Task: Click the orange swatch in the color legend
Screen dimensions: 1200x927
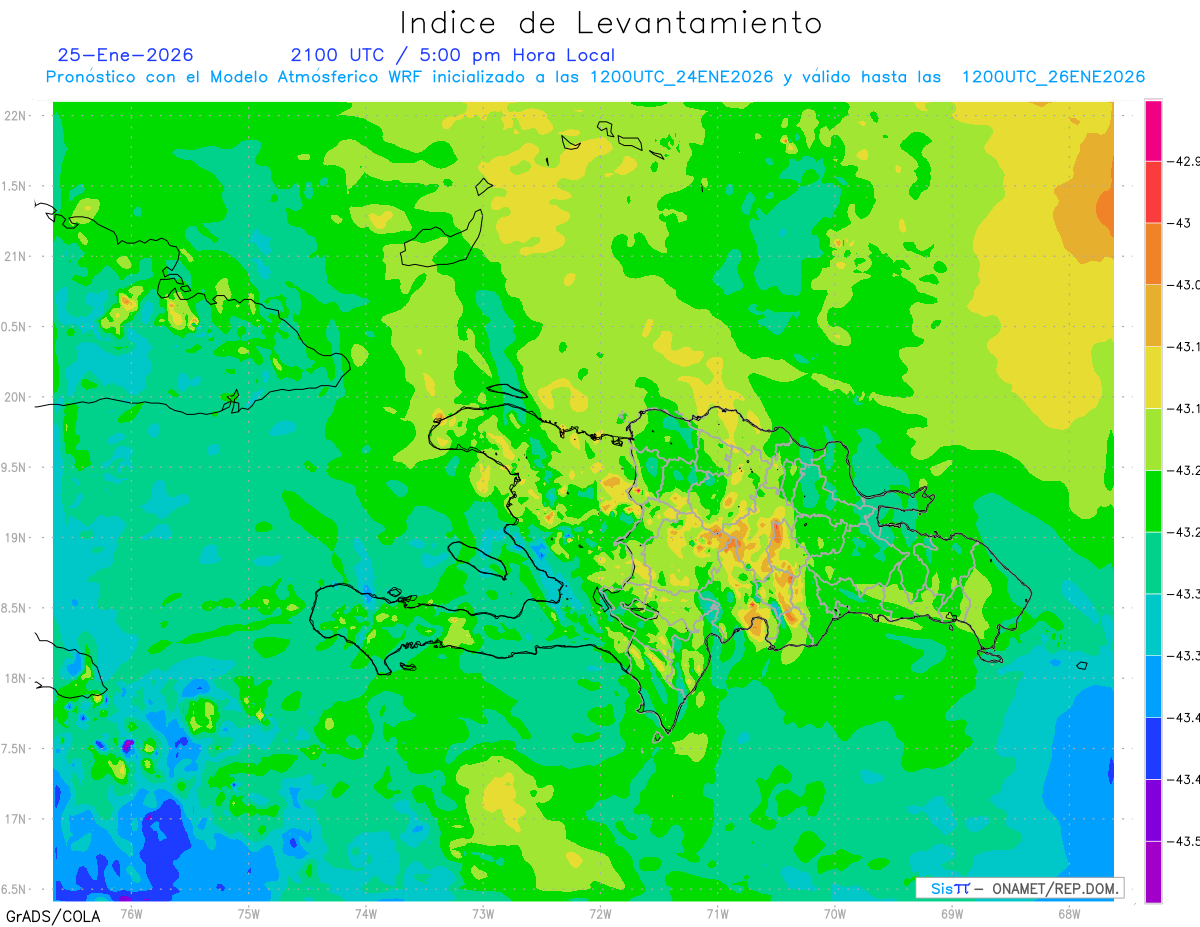Action: (1153, 253)
